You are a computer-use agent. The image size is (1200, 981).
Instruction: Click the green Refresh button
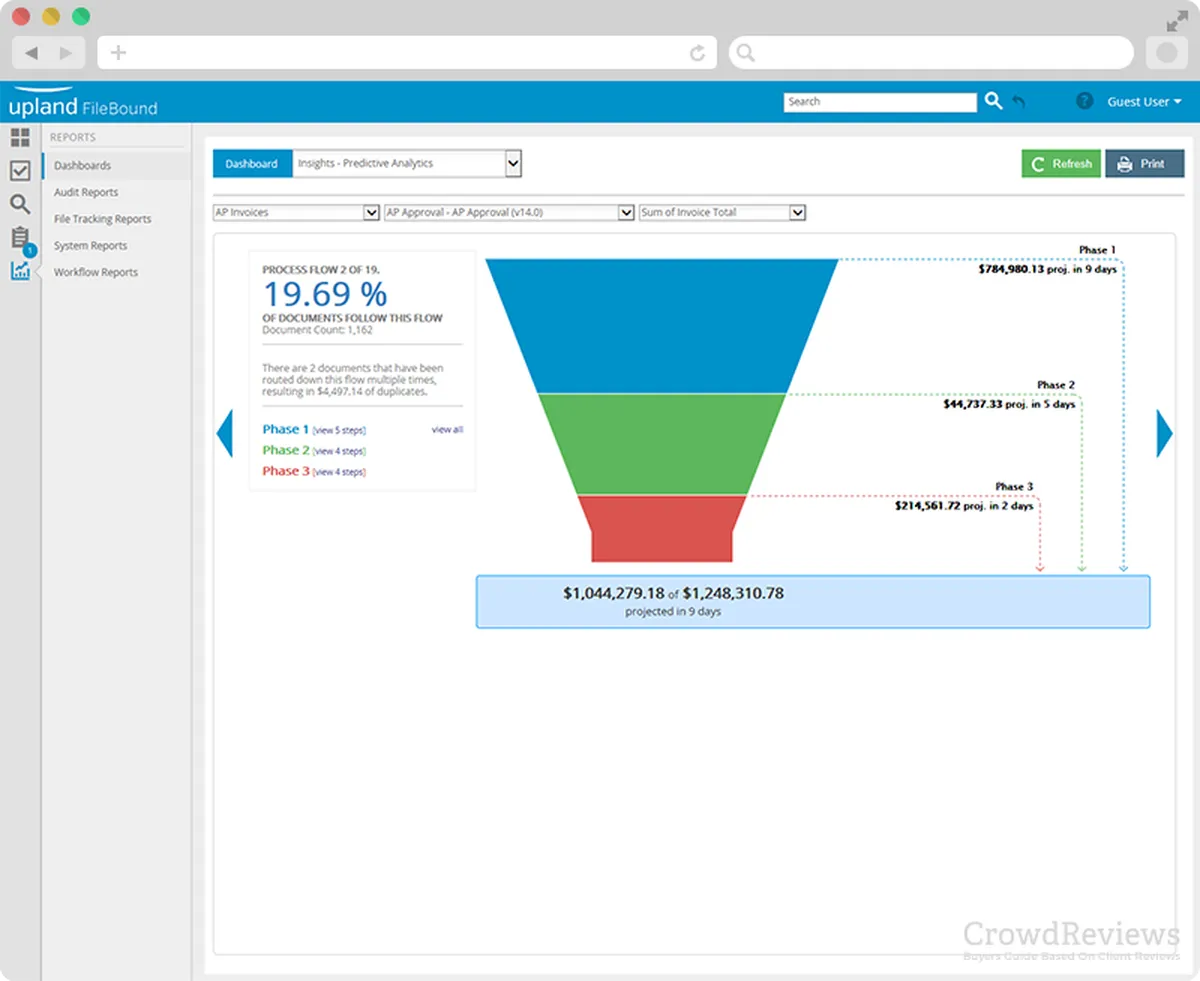(x=1061, y=164)
